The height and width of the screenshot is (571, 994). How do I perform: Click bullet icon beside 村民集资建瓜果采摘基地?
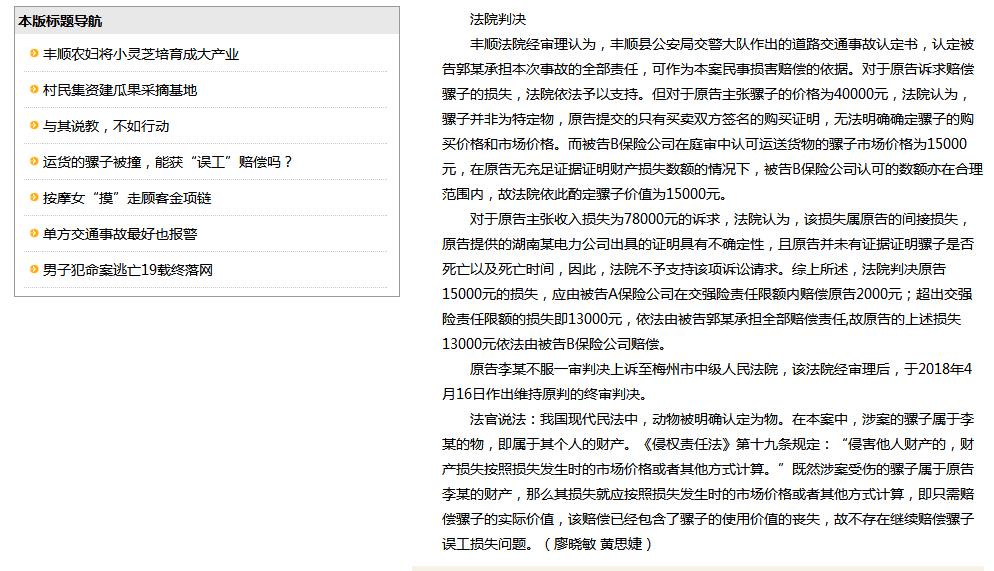[x=34, y=89]
